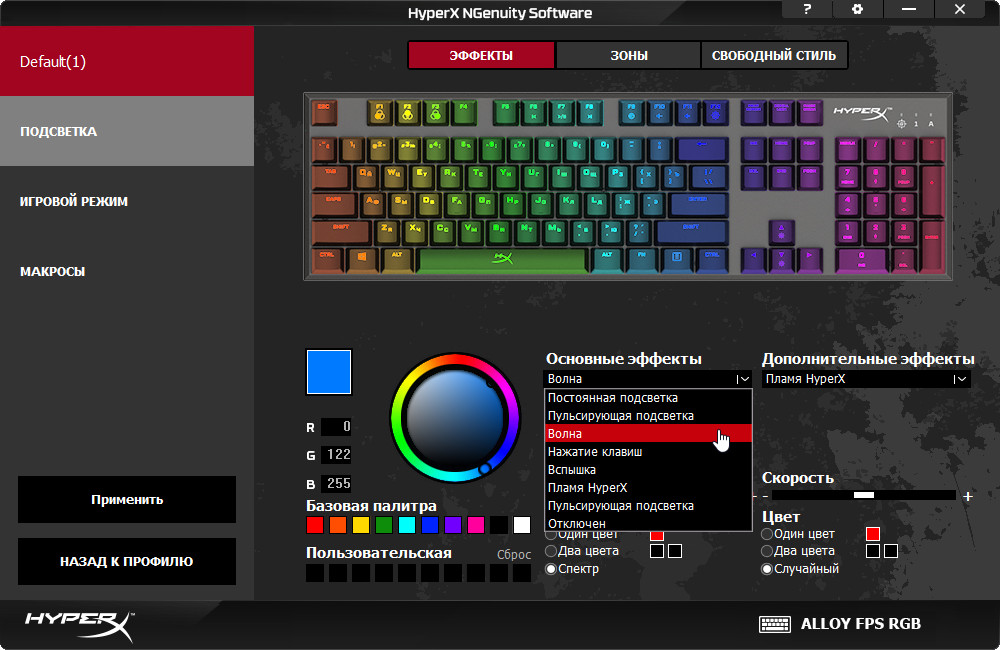Open the СВОБОДНЫЙ СТИЛЬ tab

(774, 55)
